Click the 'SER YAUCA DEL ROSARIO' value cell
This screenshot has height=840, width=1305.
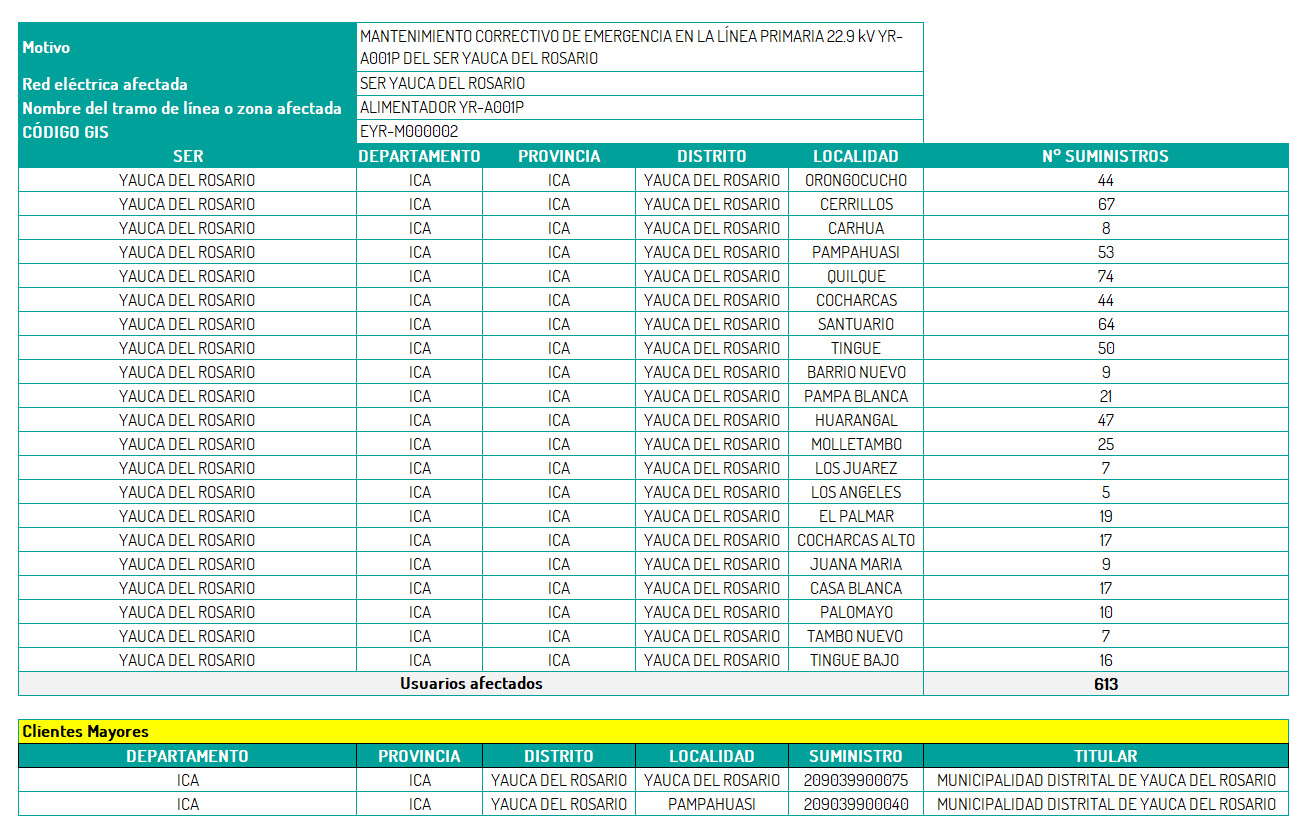[640, 84]
